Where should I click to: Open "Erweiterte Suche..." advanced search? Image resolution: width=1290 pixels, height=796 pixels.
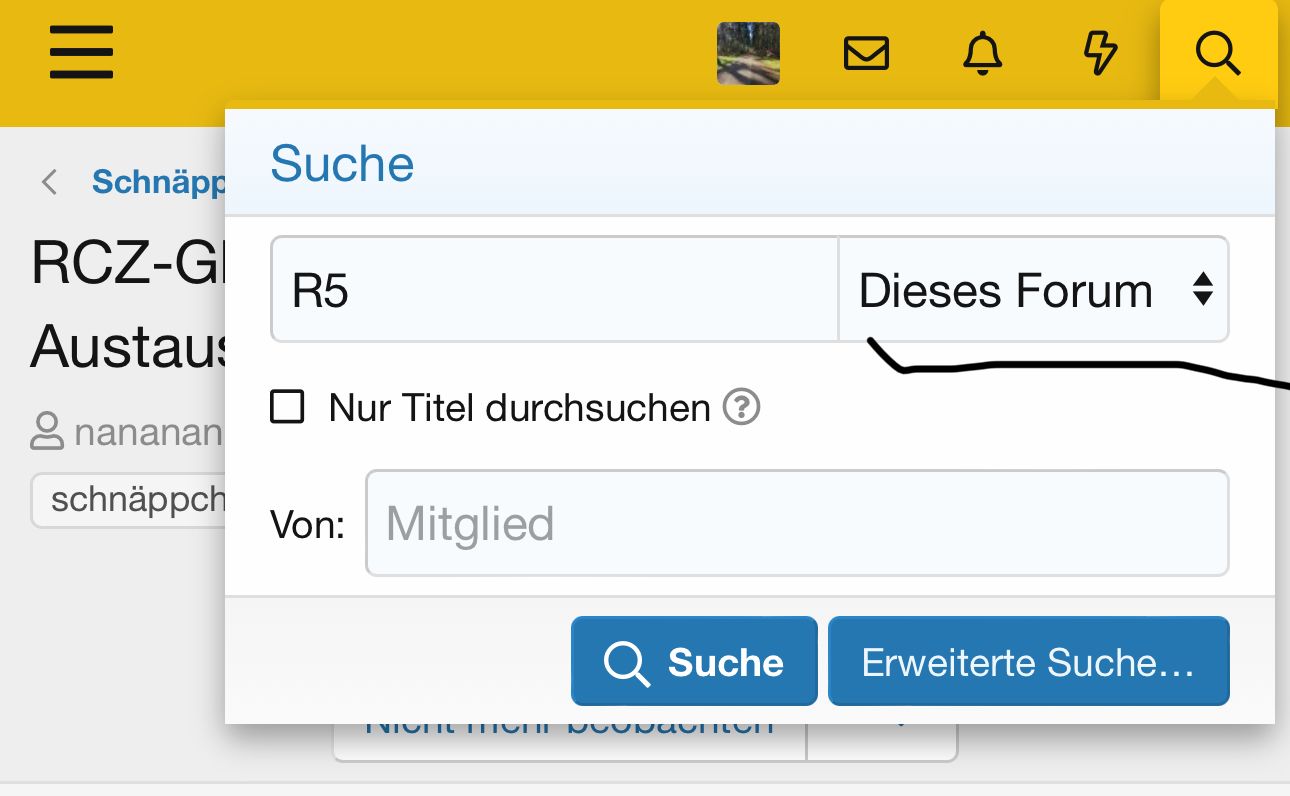pyautogui.click(x=1028, y=662)
